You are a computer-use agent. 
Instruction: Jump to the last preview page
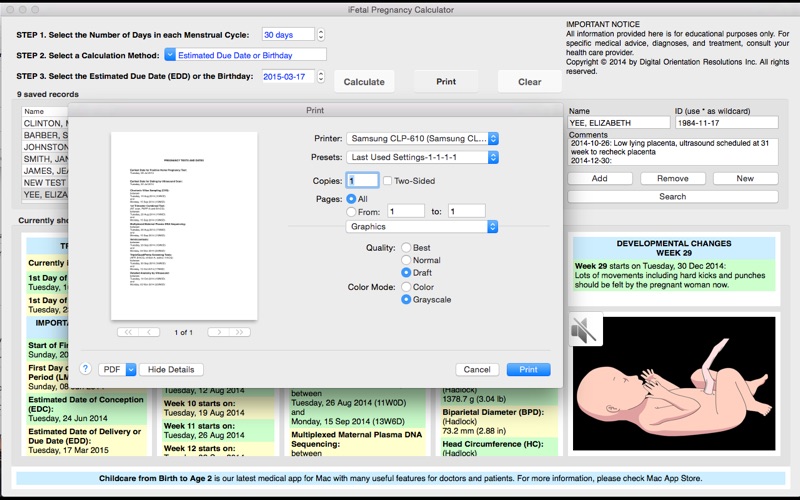(x=239, y=332)
